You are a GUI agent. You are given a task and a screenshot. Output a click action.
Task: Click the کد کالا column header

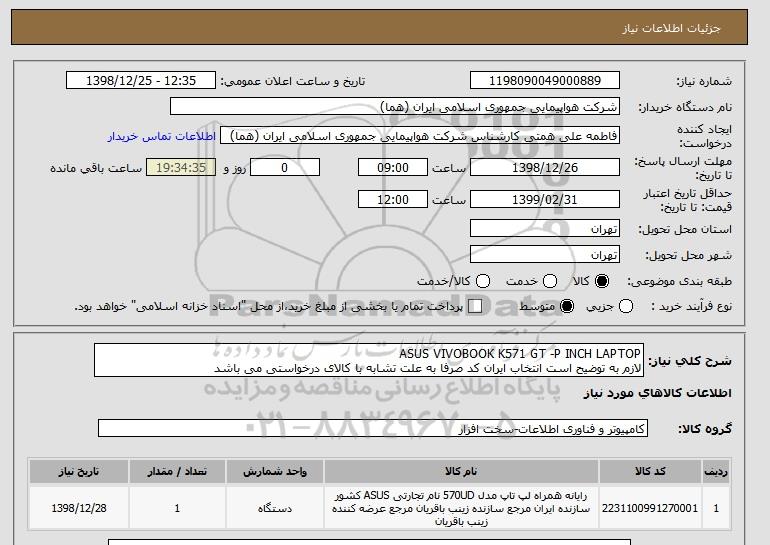[650, 471]
